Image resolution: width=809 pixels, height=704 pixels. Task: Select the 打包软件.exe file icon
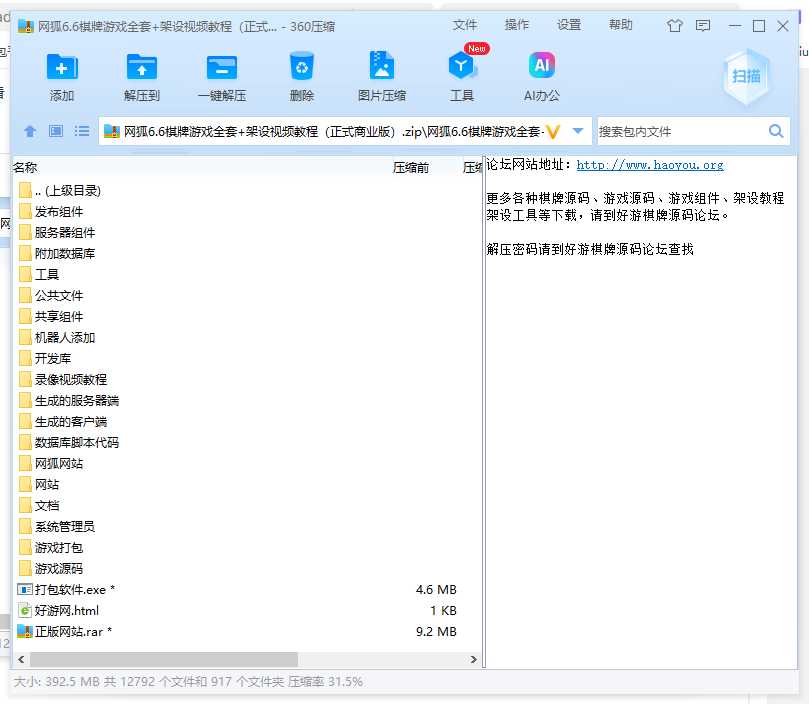coord(25,589)
